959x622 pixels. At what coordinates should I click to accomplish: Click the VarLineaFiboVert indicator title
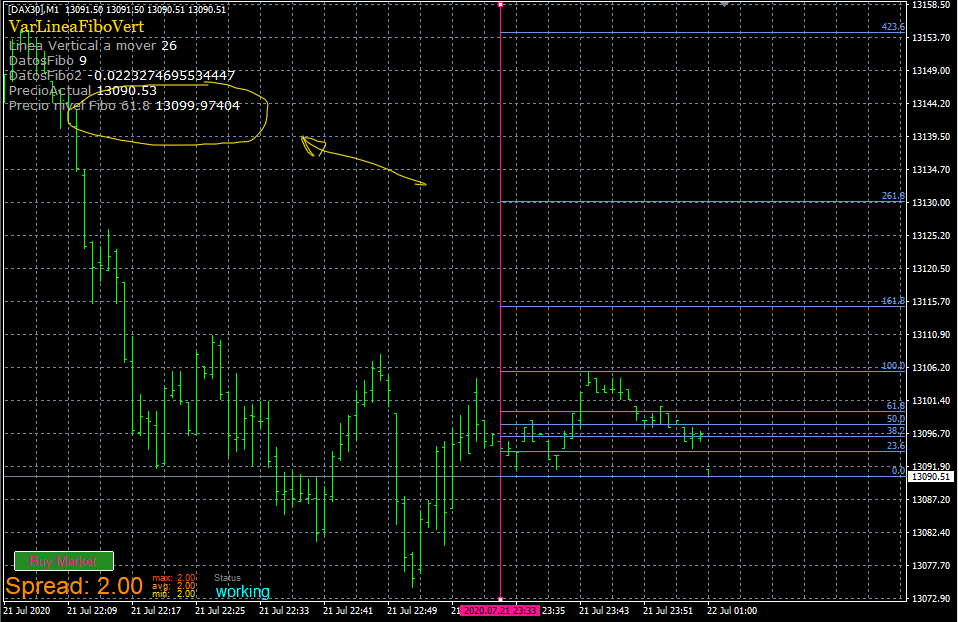[76, 27]
